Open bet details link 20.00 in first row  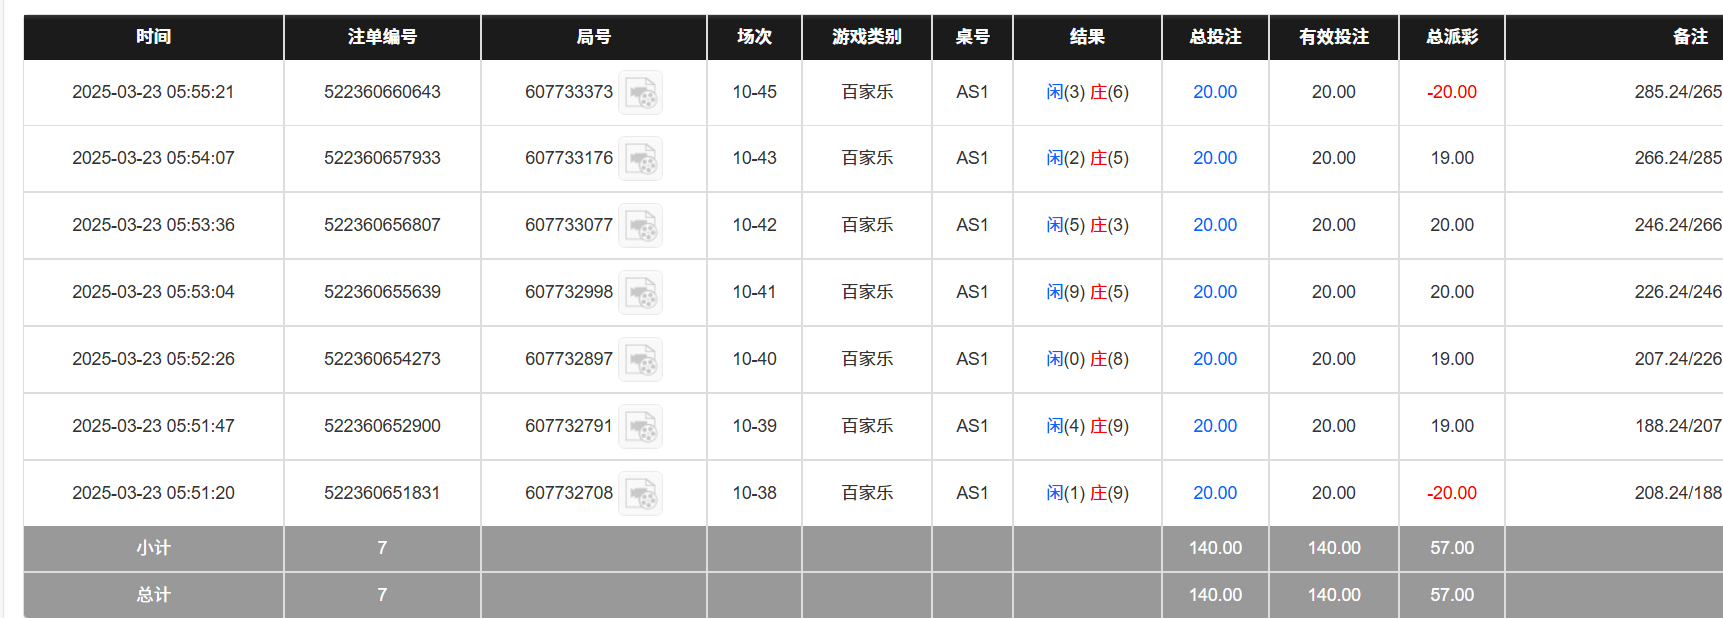(1214, 92)
